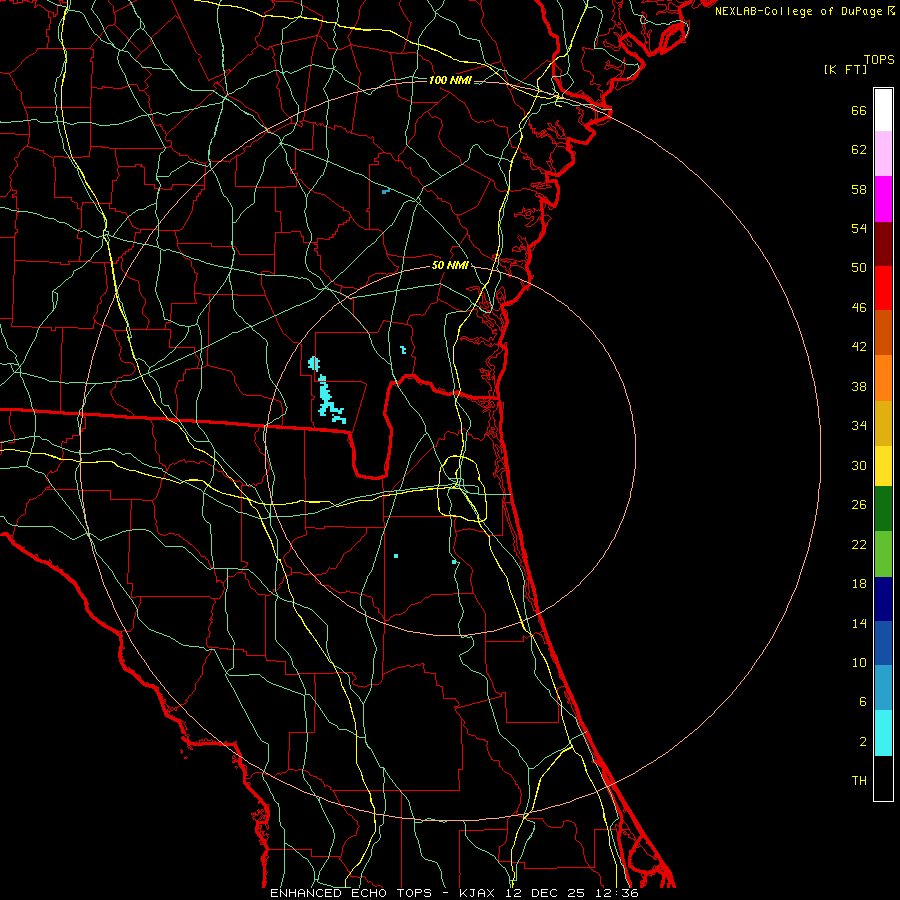Click the legend value "66"
The image size is (900, 900).
(x=859, y=110)
